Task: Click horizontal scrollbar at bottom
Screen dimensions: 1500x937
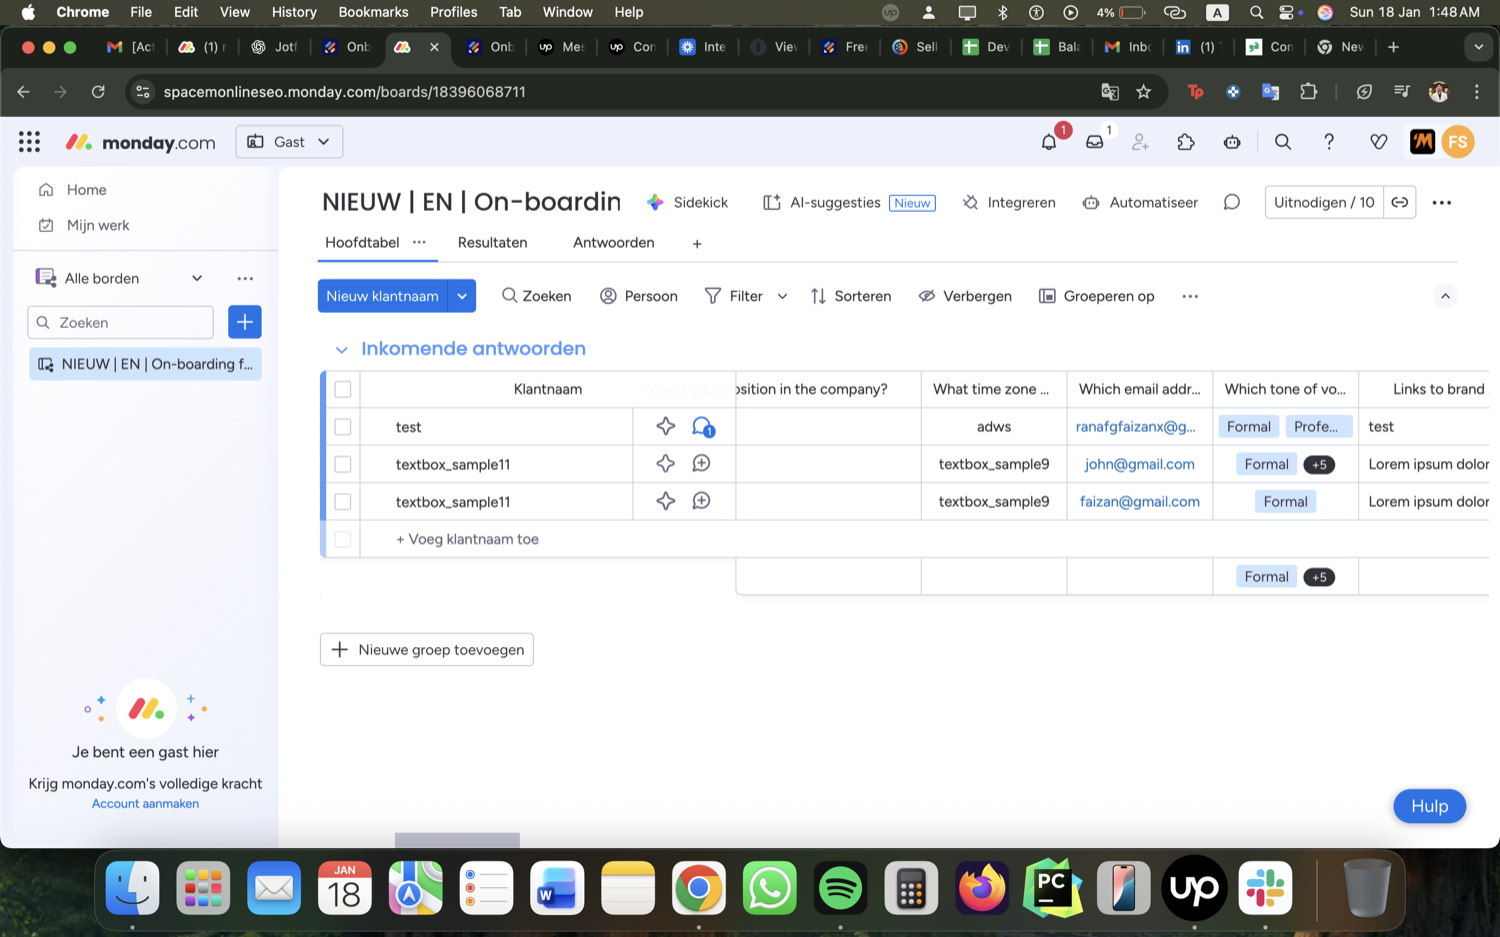Action: tap(457, 840)
